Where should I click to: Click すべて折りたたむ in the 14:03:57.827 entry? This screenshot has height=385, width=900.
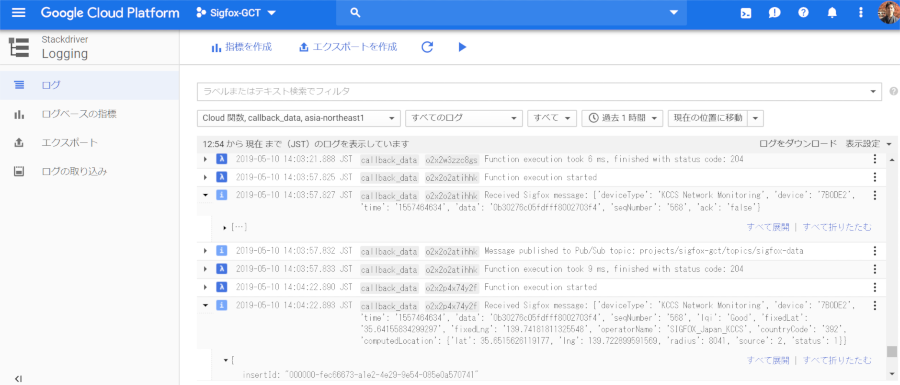[x=837, y=227]
